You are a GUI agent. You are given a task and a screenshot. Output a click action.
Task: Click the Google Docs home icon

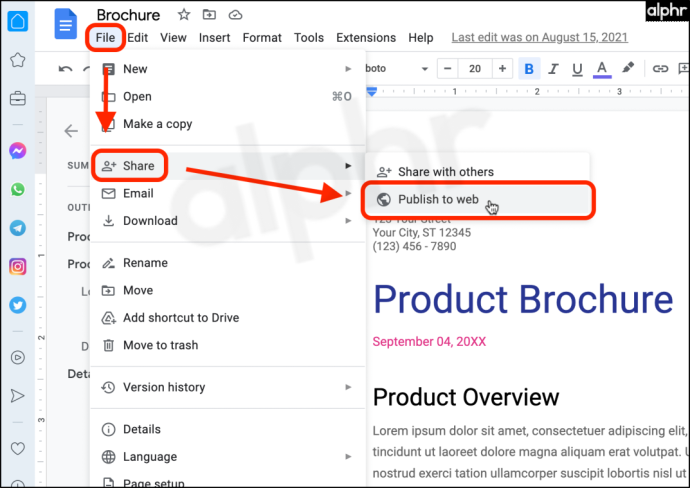pos(66,24)
